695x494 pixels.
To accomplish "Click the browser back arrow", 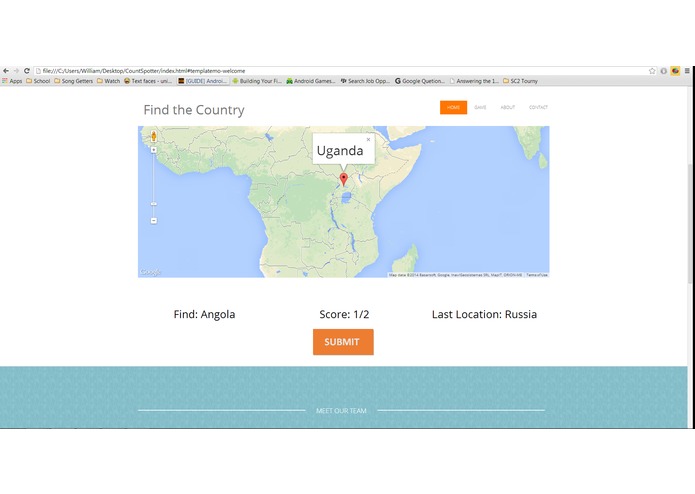I will [6, 71].
